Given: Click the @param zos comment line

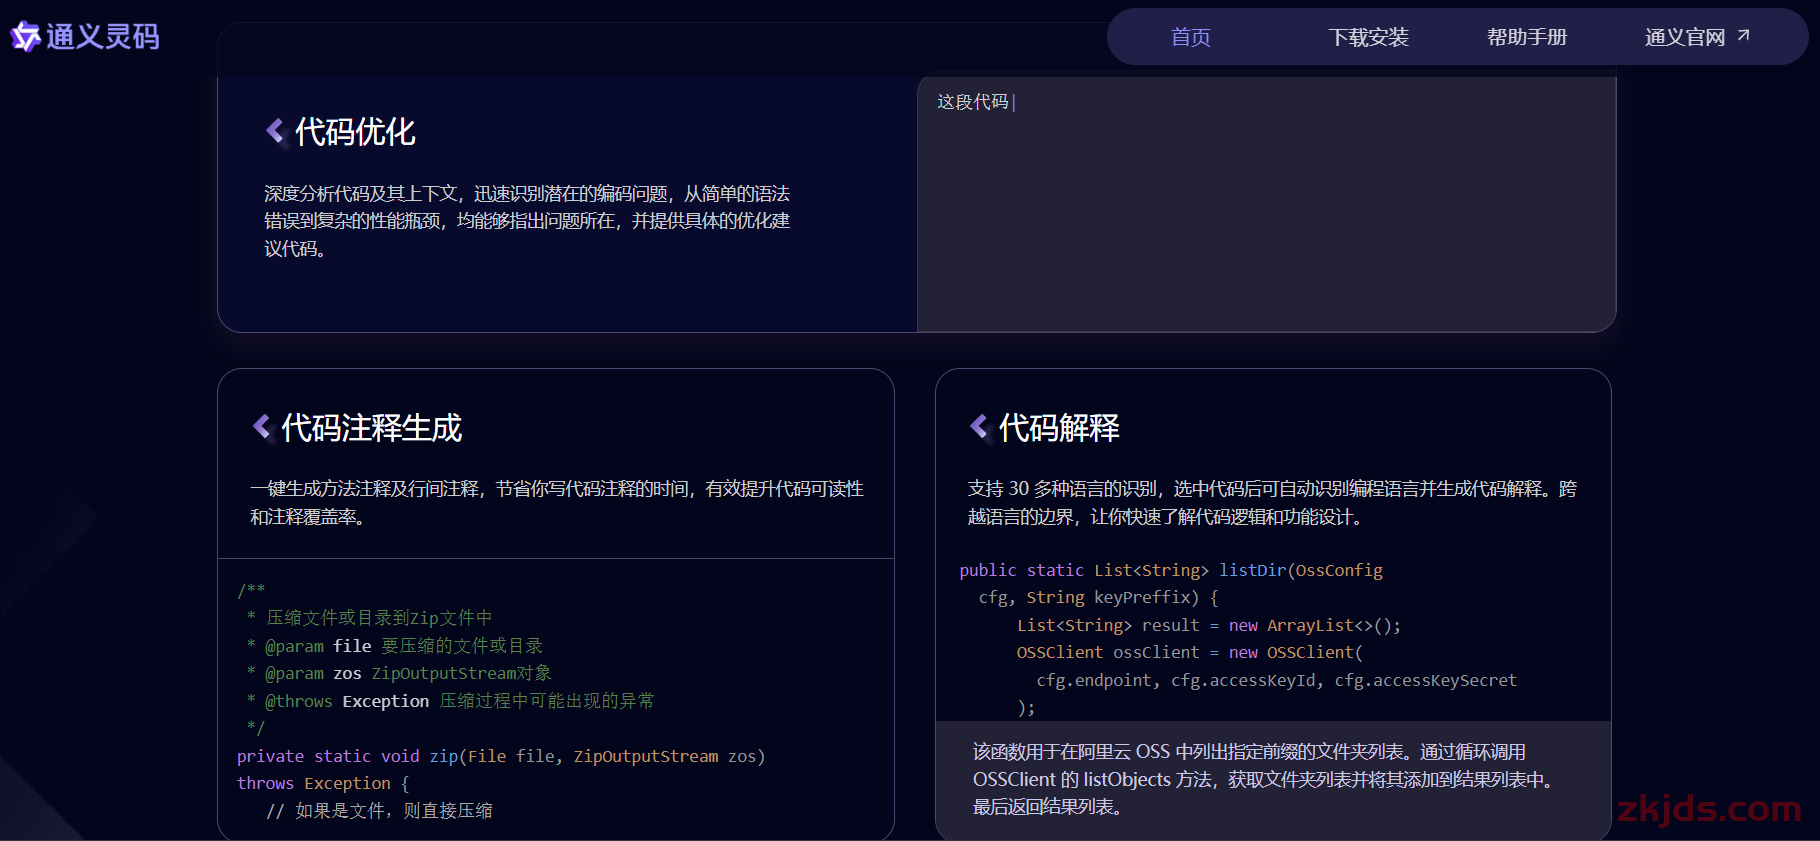Looking at the screenshot, I should coord(399,673).
